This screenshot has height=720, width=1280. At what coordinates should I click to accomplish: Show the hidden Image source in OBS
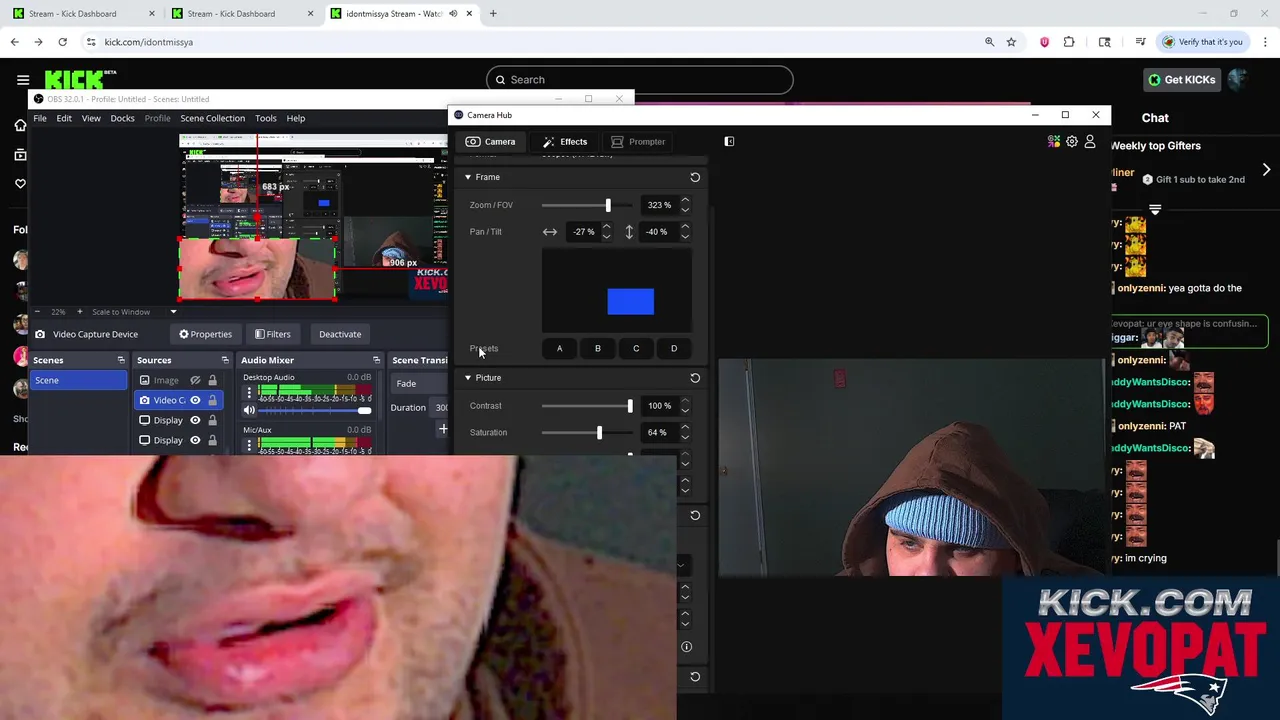(195, 380)
